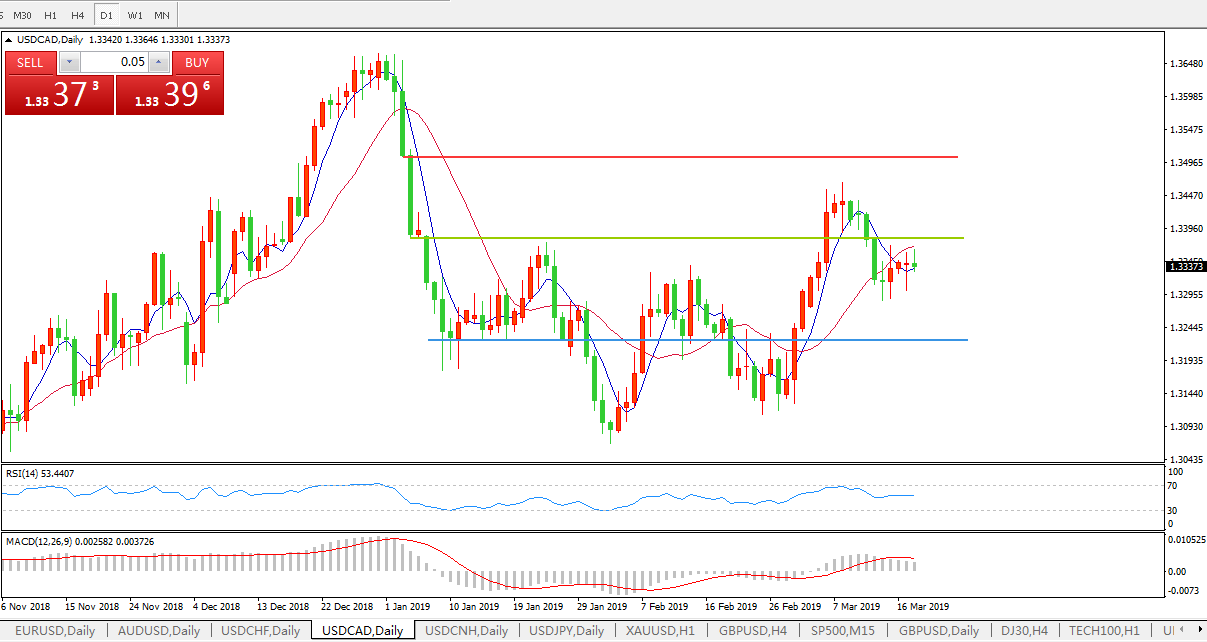Screen dimensions: 1207x642
Task: Go to USDJPY,Daily chart tab
Action: [x=565, y=630]
